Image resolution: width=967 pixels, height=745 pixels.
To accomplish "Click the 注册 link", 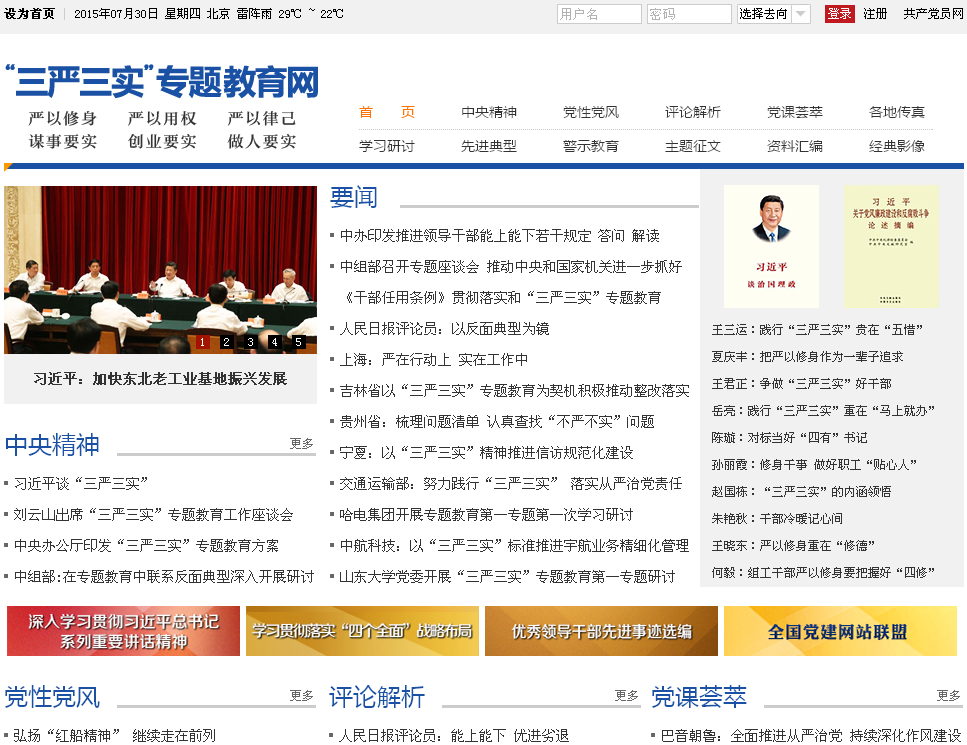I will (875, 14).
